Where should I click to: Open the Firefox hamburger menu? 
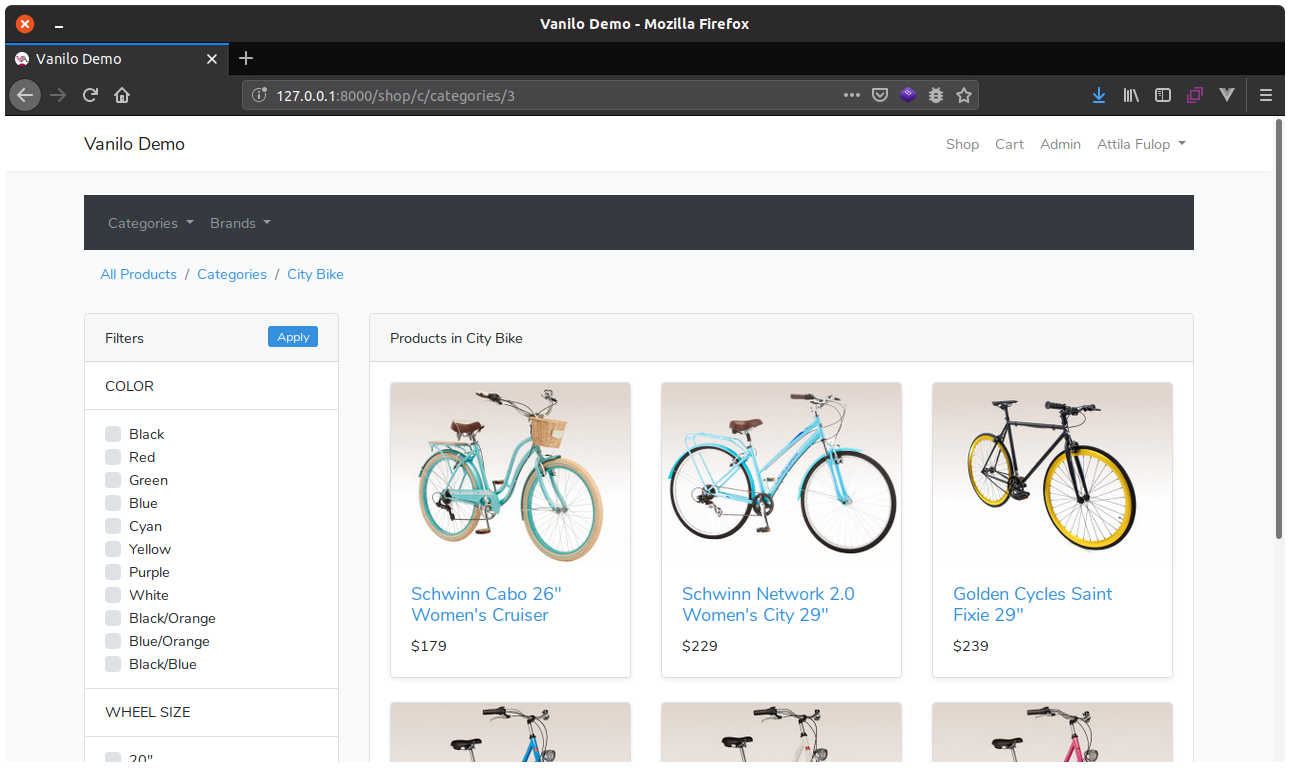[x=1266, y=95]
